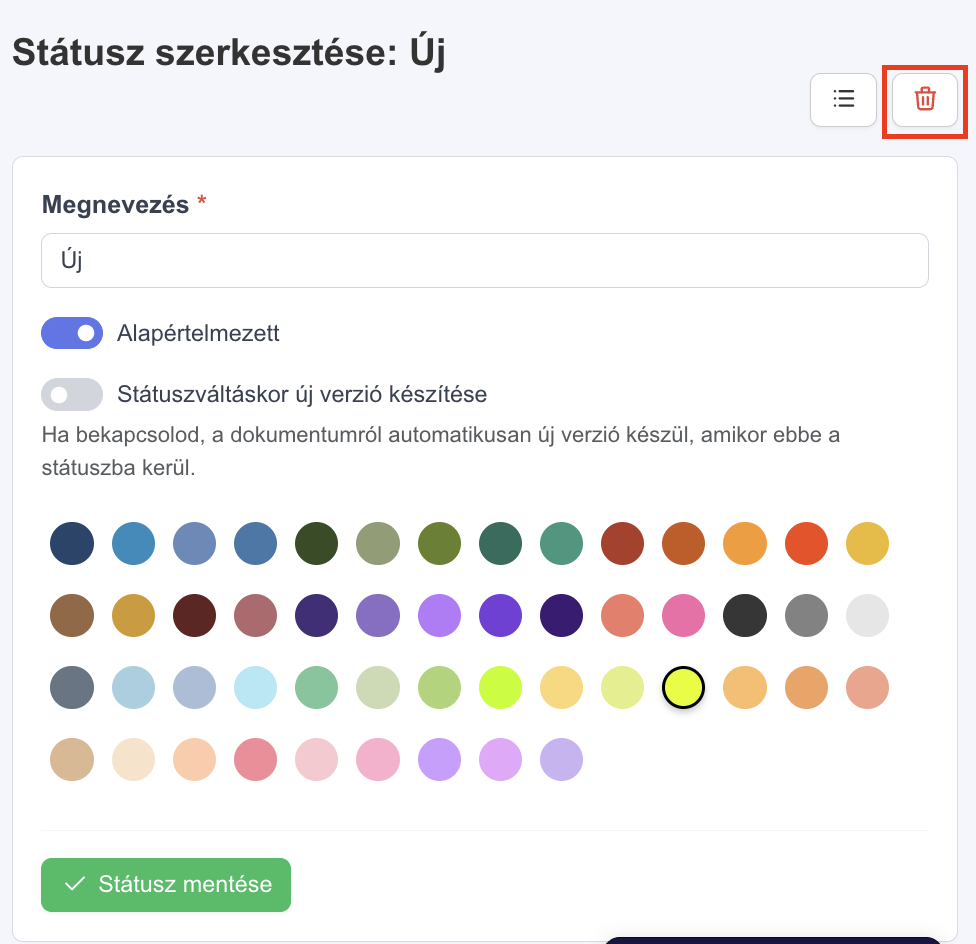Select the brick red color swatch
Image resolution: width=976 pixels, height=944 pixels.
coord(622,543)
